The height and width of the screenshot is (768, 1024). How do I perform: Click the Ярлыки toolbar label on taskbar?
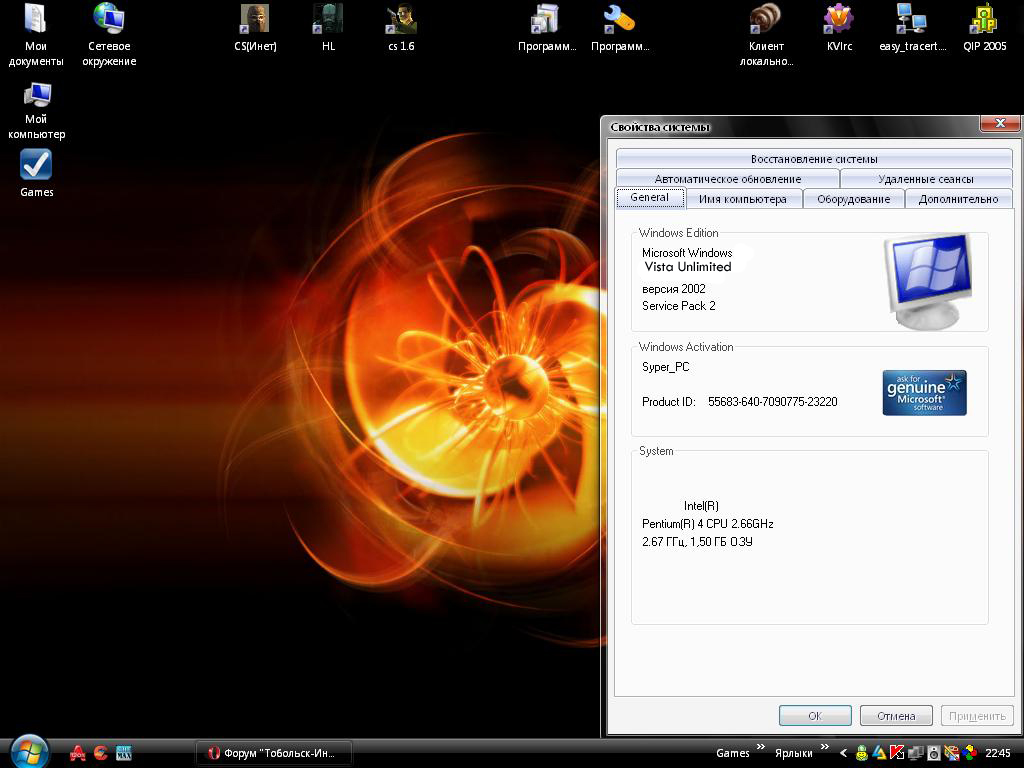coord(793,753)
